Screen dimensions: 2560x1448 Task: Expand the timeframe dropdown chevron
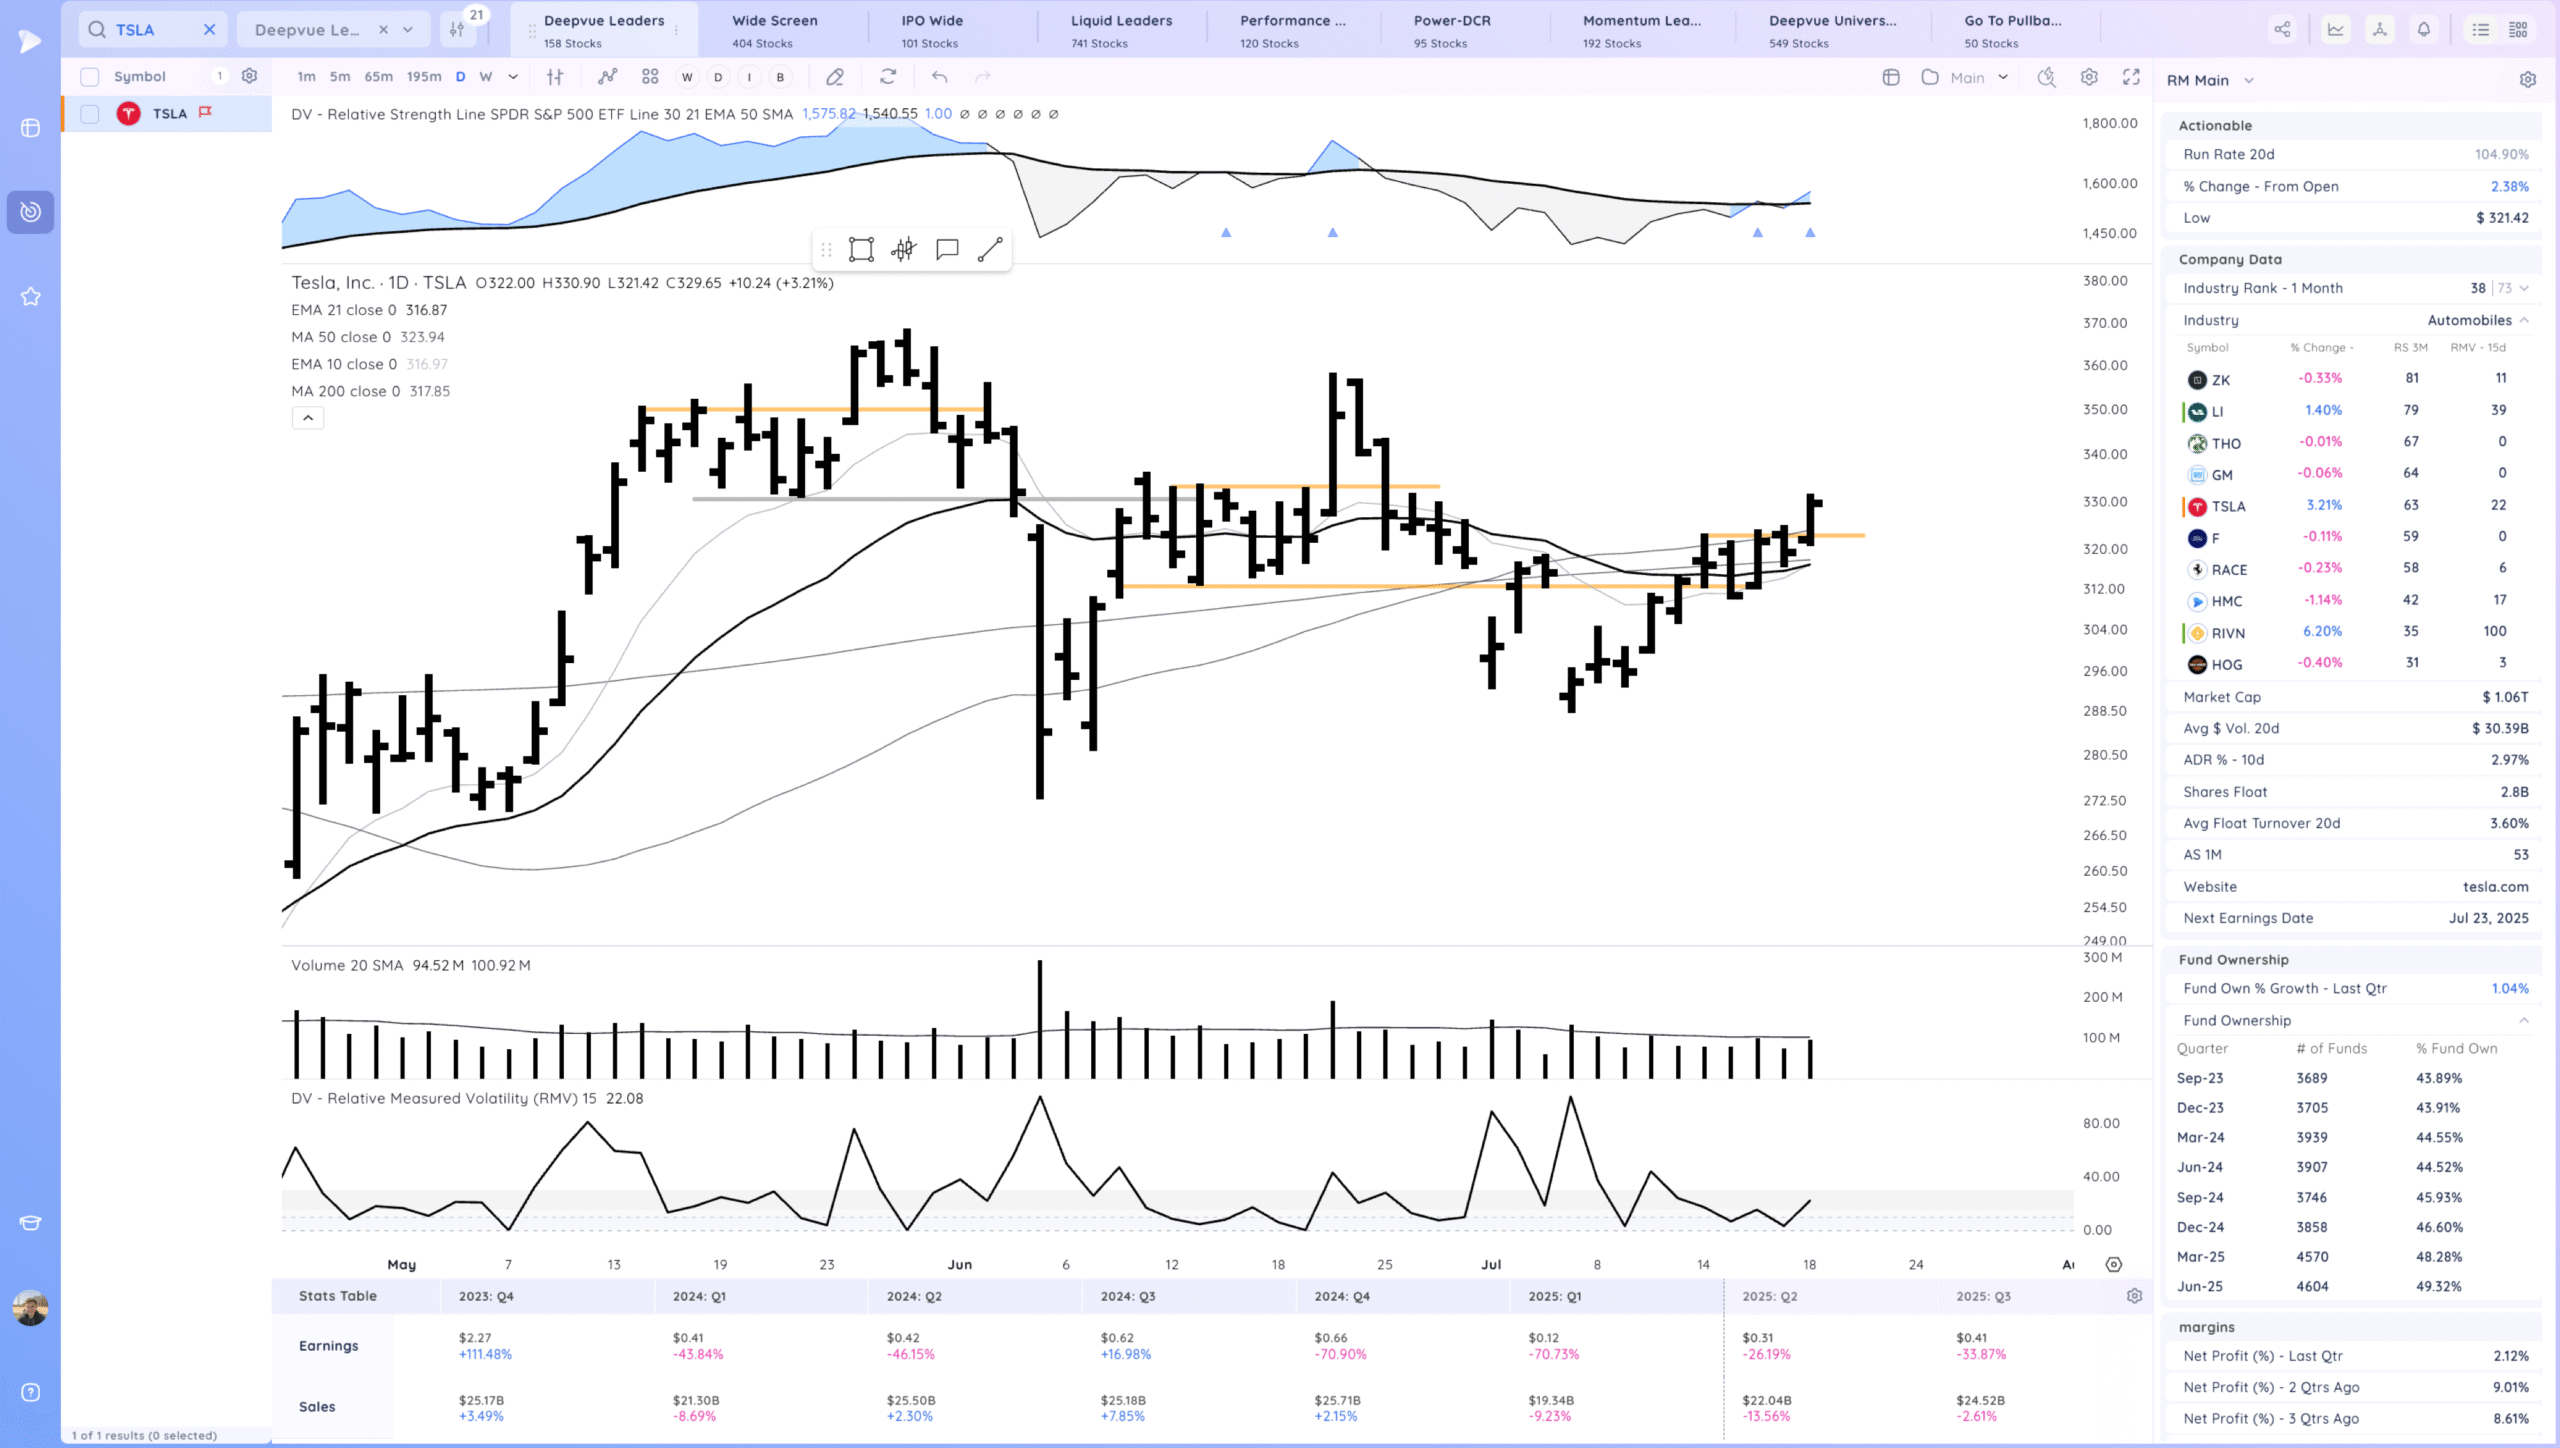point(513,77)
